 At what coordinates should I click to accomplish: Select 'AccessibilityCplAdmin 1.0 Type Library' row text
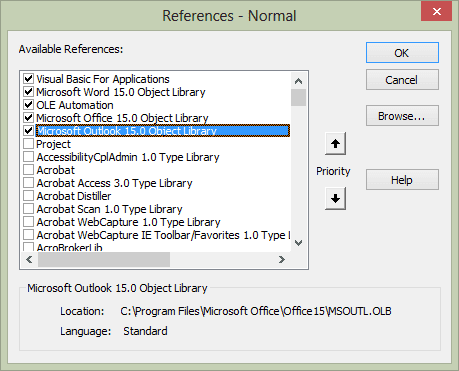point(128,157)
